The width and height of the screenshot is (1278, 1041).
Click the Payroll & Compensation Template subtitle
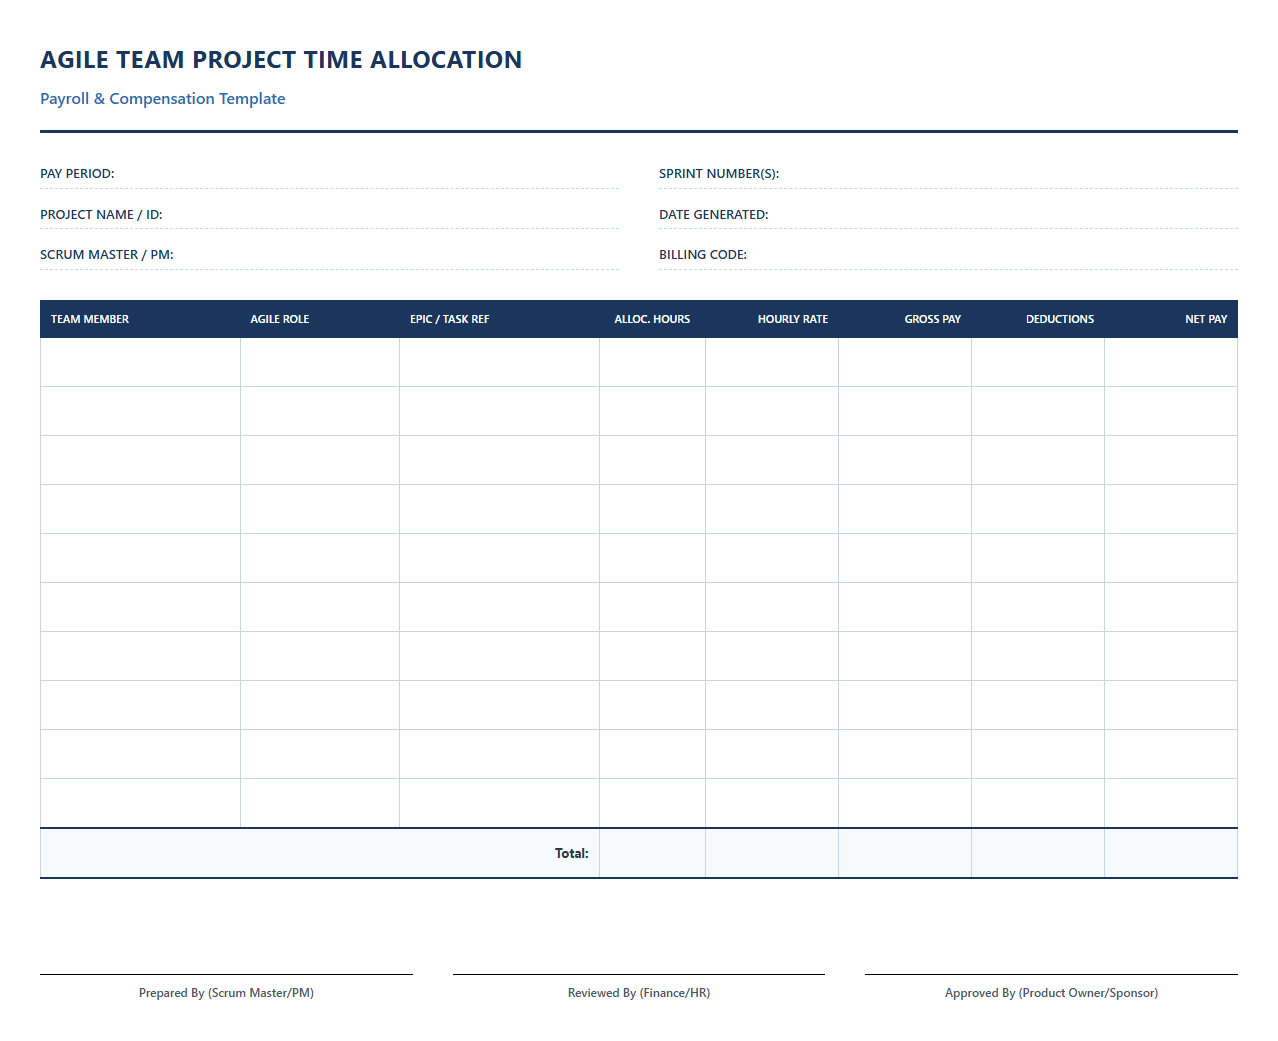click(163, 99)
